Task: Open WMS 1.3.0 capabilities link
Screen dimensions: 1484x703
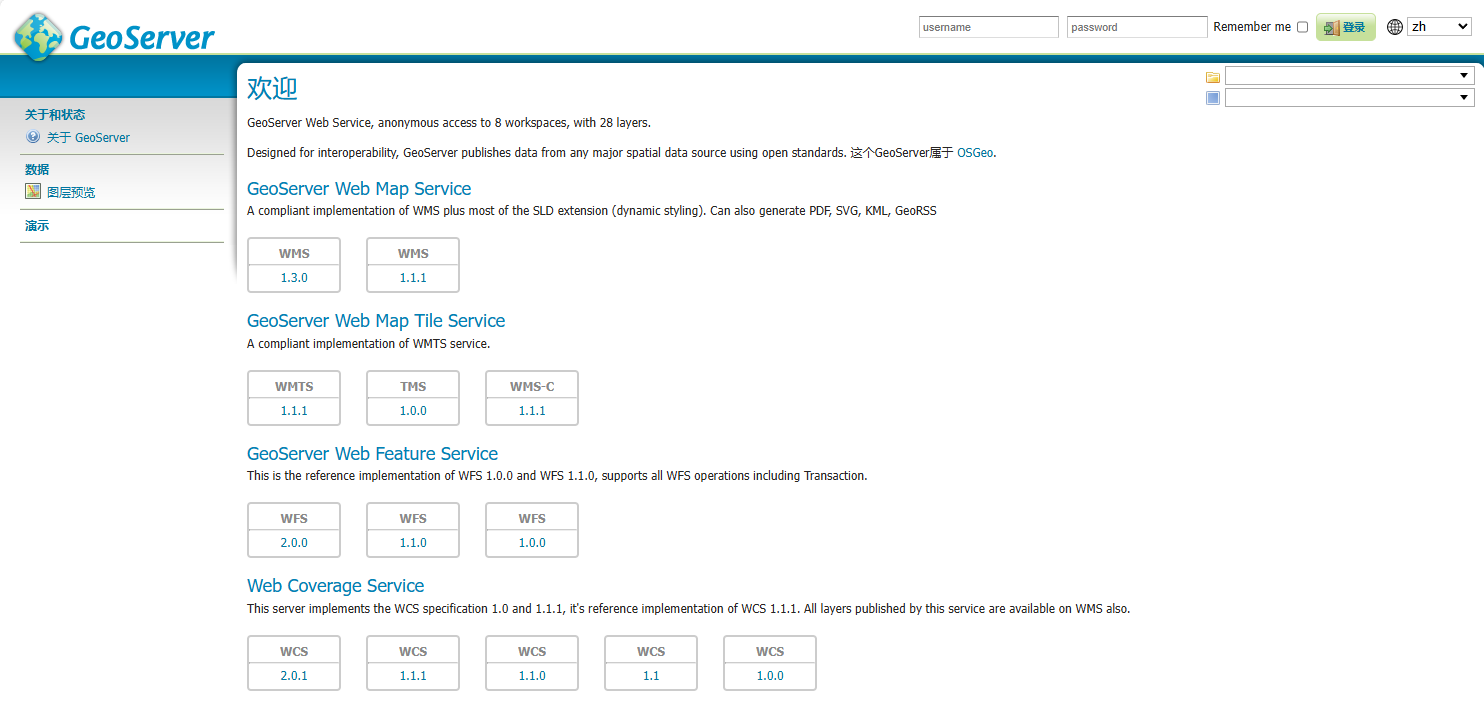Action: 294,277
